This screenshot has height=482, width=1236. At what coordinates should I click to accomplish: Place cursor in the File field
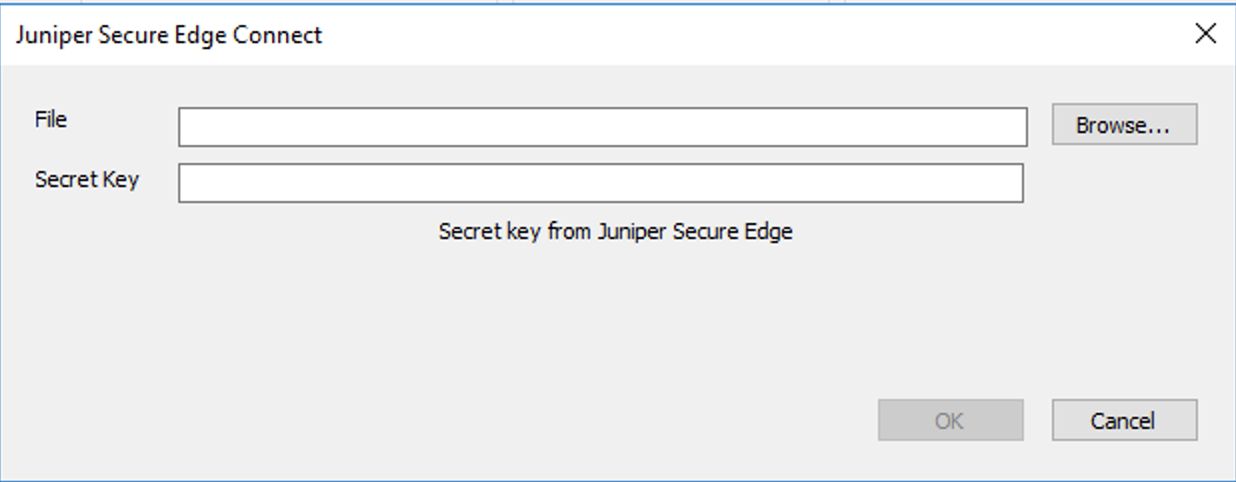[x=602, y=127]
